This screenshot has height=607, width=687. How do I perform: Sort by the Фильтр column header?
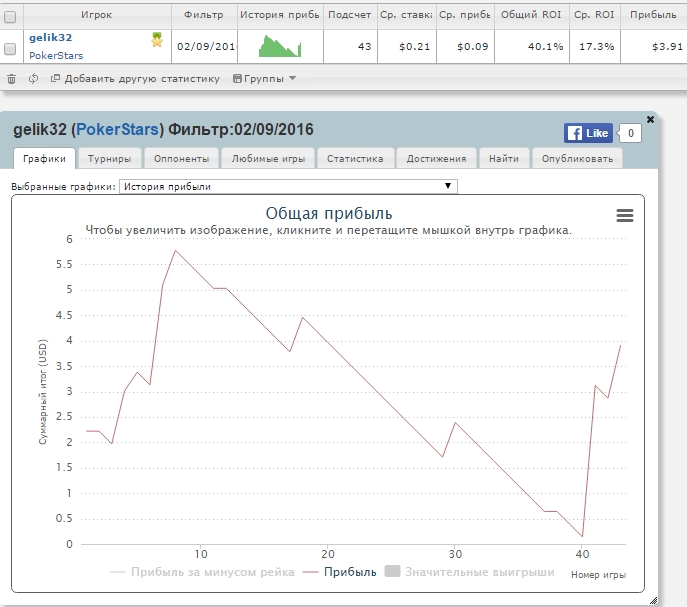pyautogui.click(x=204, y=15)
